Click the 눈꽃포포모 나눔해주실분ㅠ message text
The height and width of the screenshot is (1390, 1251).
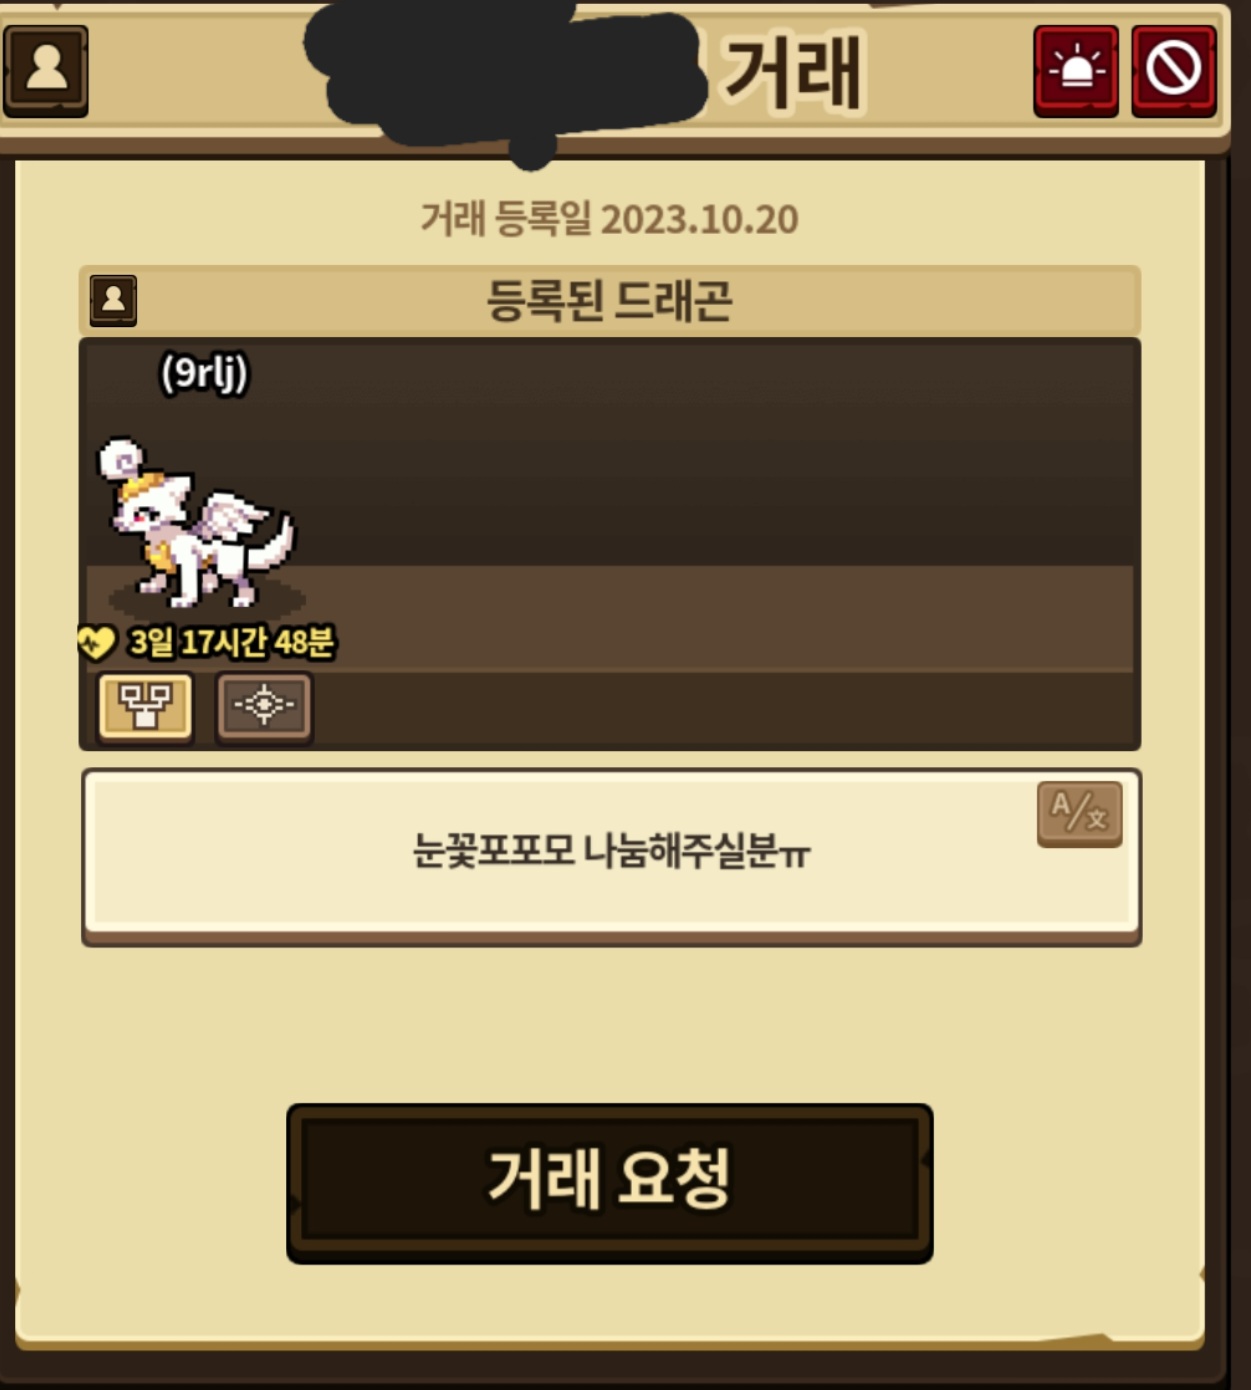coord(611,851)
